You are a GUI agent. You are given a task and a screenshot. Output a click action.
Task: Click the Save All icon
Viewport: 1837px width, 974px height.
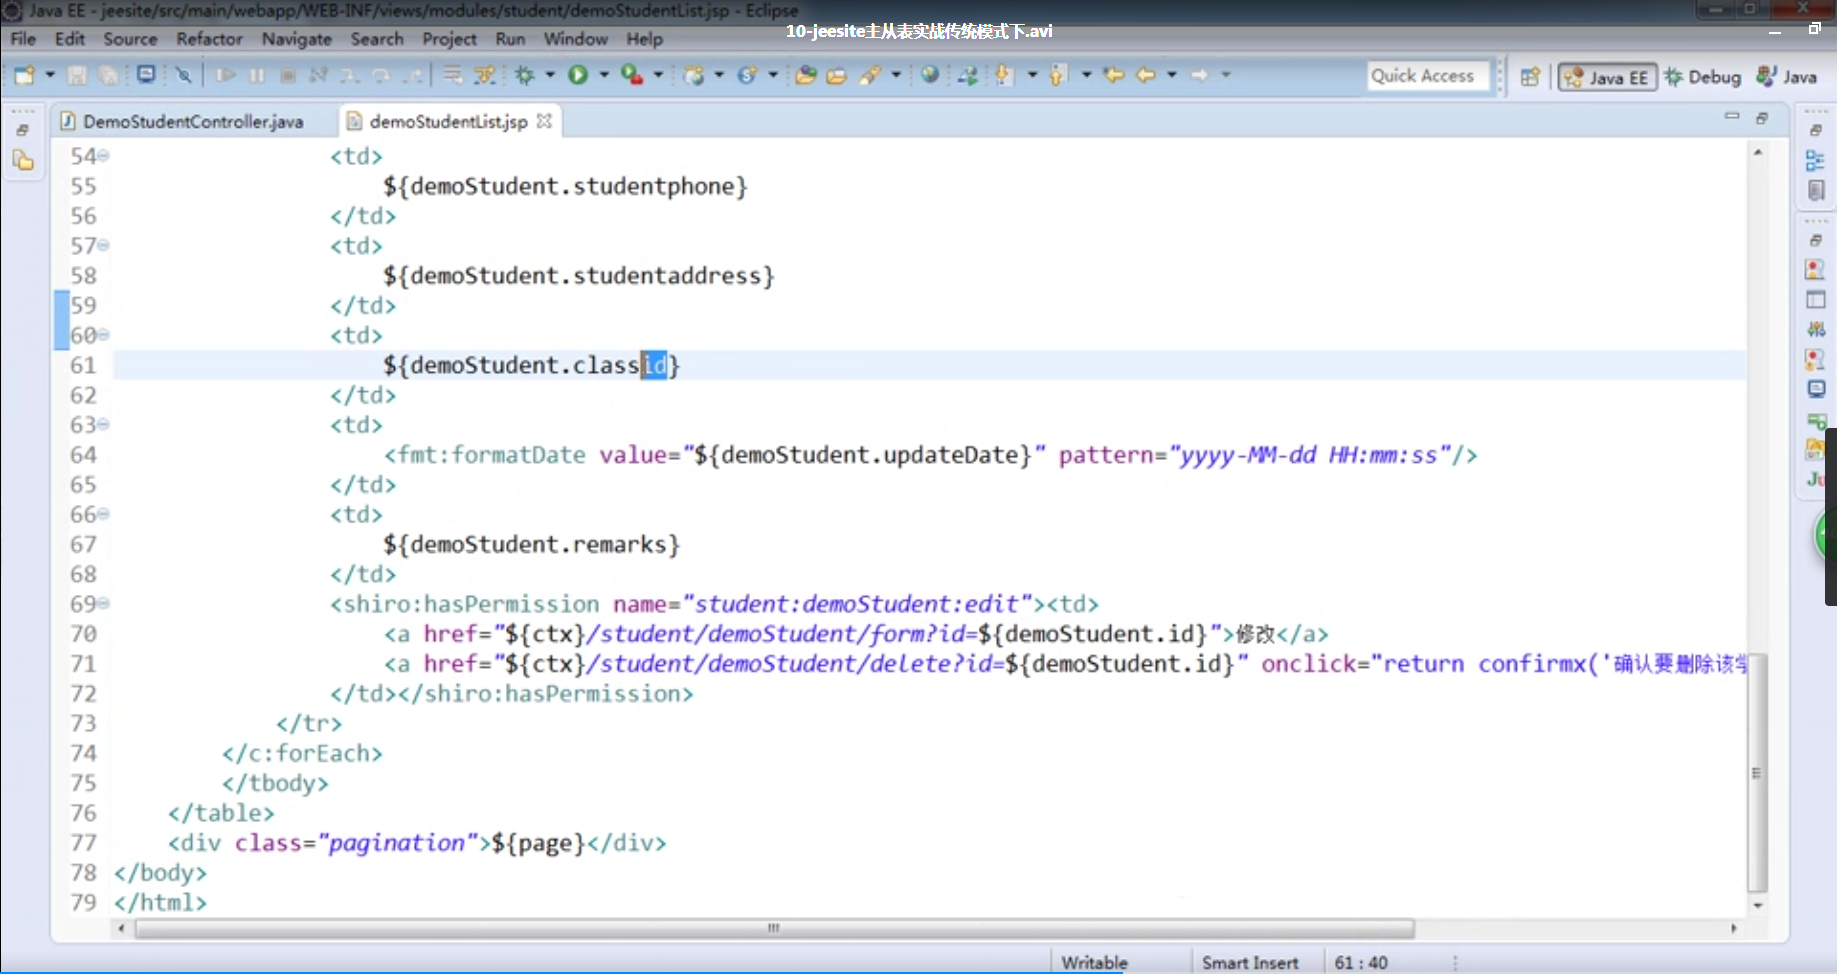[109, 75]
